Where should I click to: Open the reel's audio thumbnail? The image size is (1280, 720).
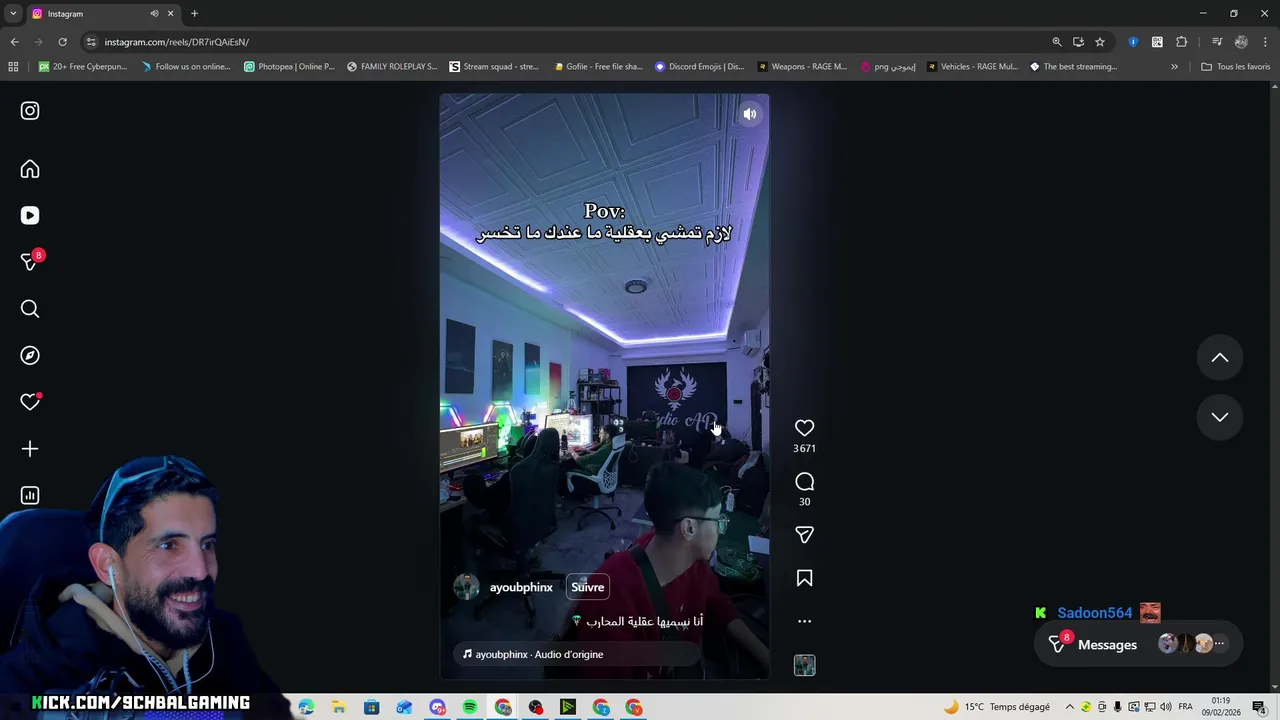click(804, 665)
